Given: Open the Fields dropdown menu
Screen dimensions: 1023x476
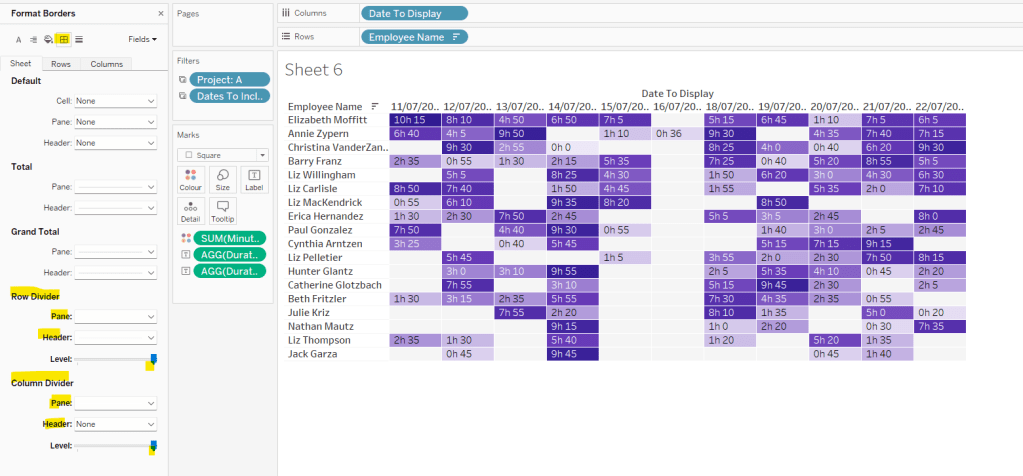Looking at the screenshot, I should pos(143,39).
